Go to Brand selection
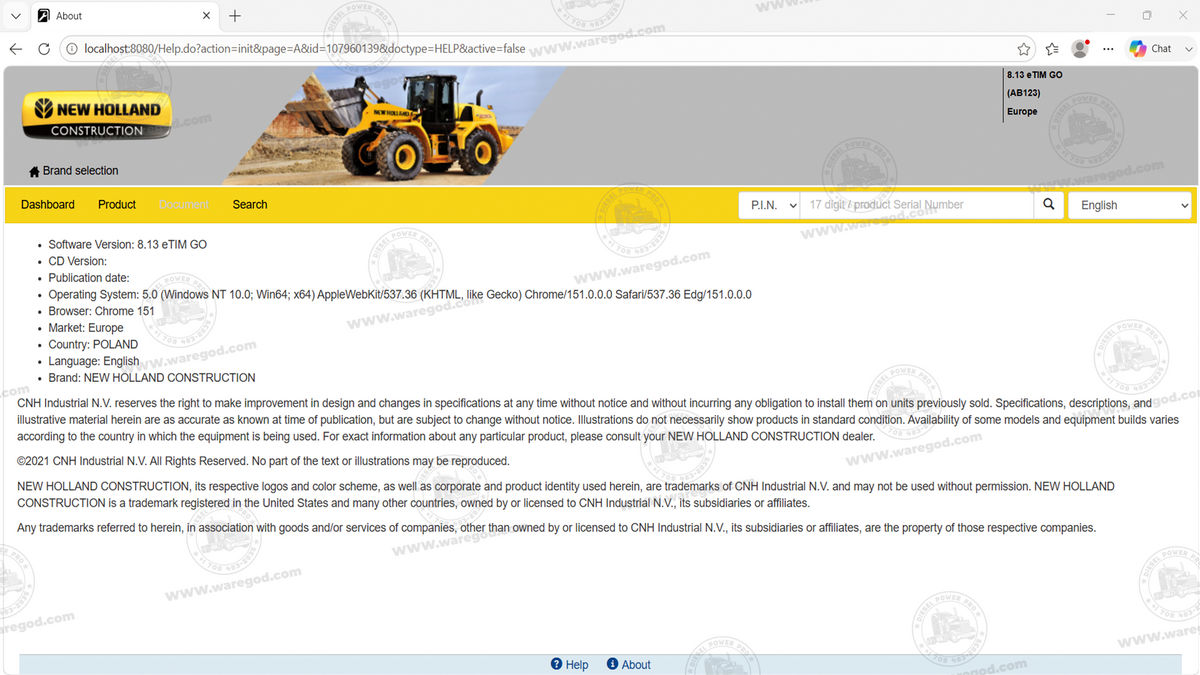Viewport: 1200px width, 675px height. pyautogui.click(x=80, y=171)
